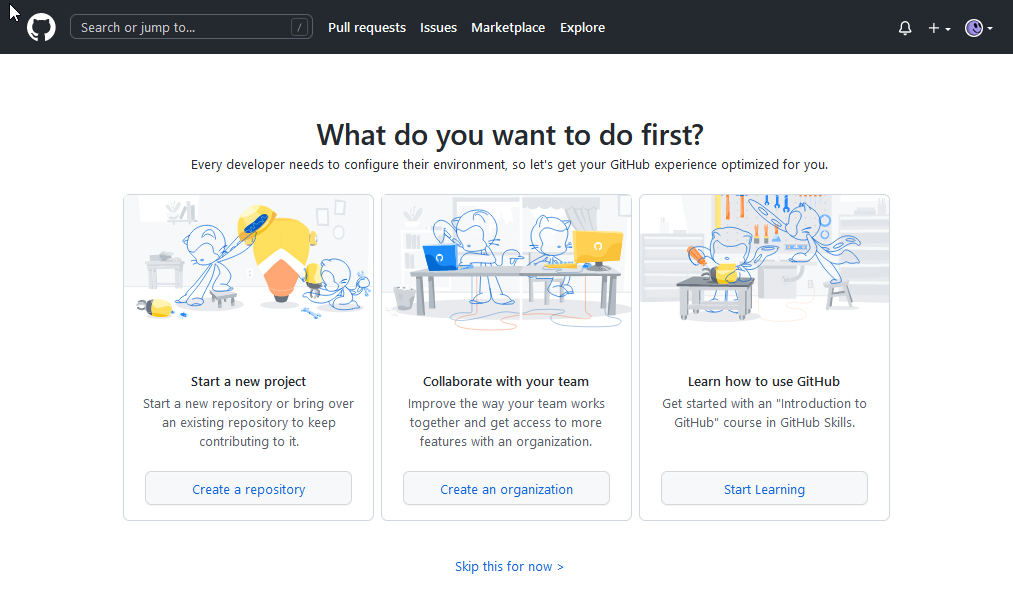Click the Start Learning button

[x=764, y=489]
